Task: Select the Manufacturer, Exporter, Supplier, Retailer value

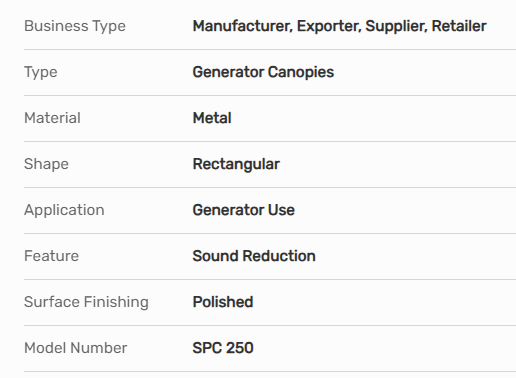Action: tap(340, 26)
